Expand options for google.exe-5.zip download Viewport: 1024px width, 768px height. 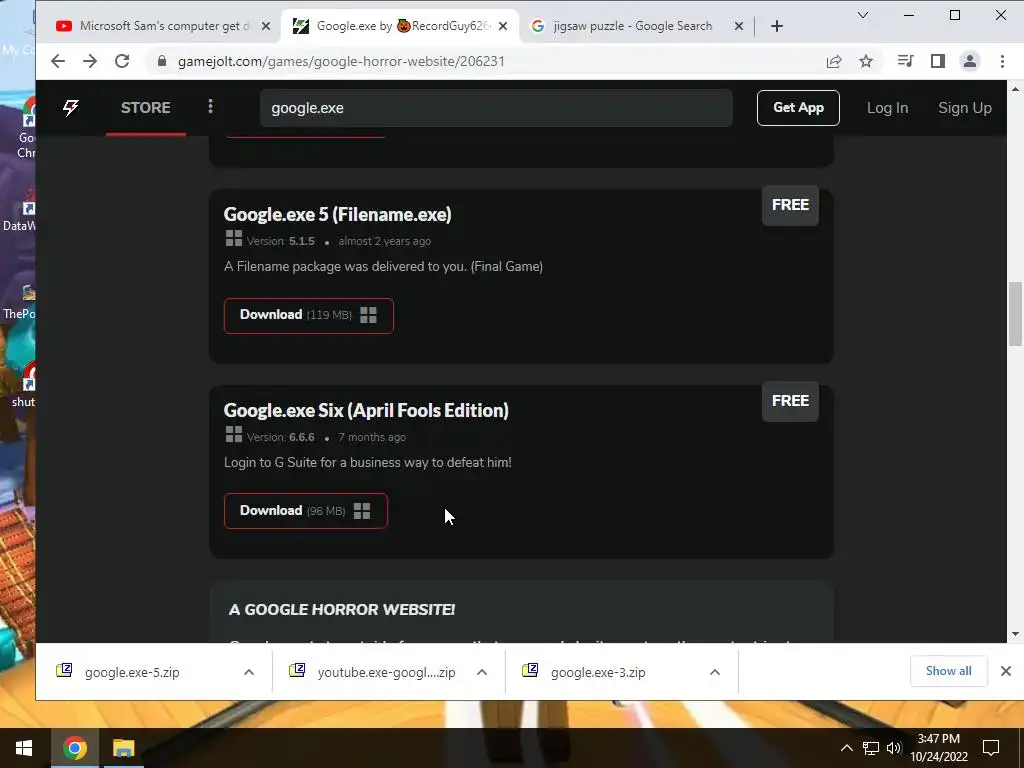click(249, 672)
